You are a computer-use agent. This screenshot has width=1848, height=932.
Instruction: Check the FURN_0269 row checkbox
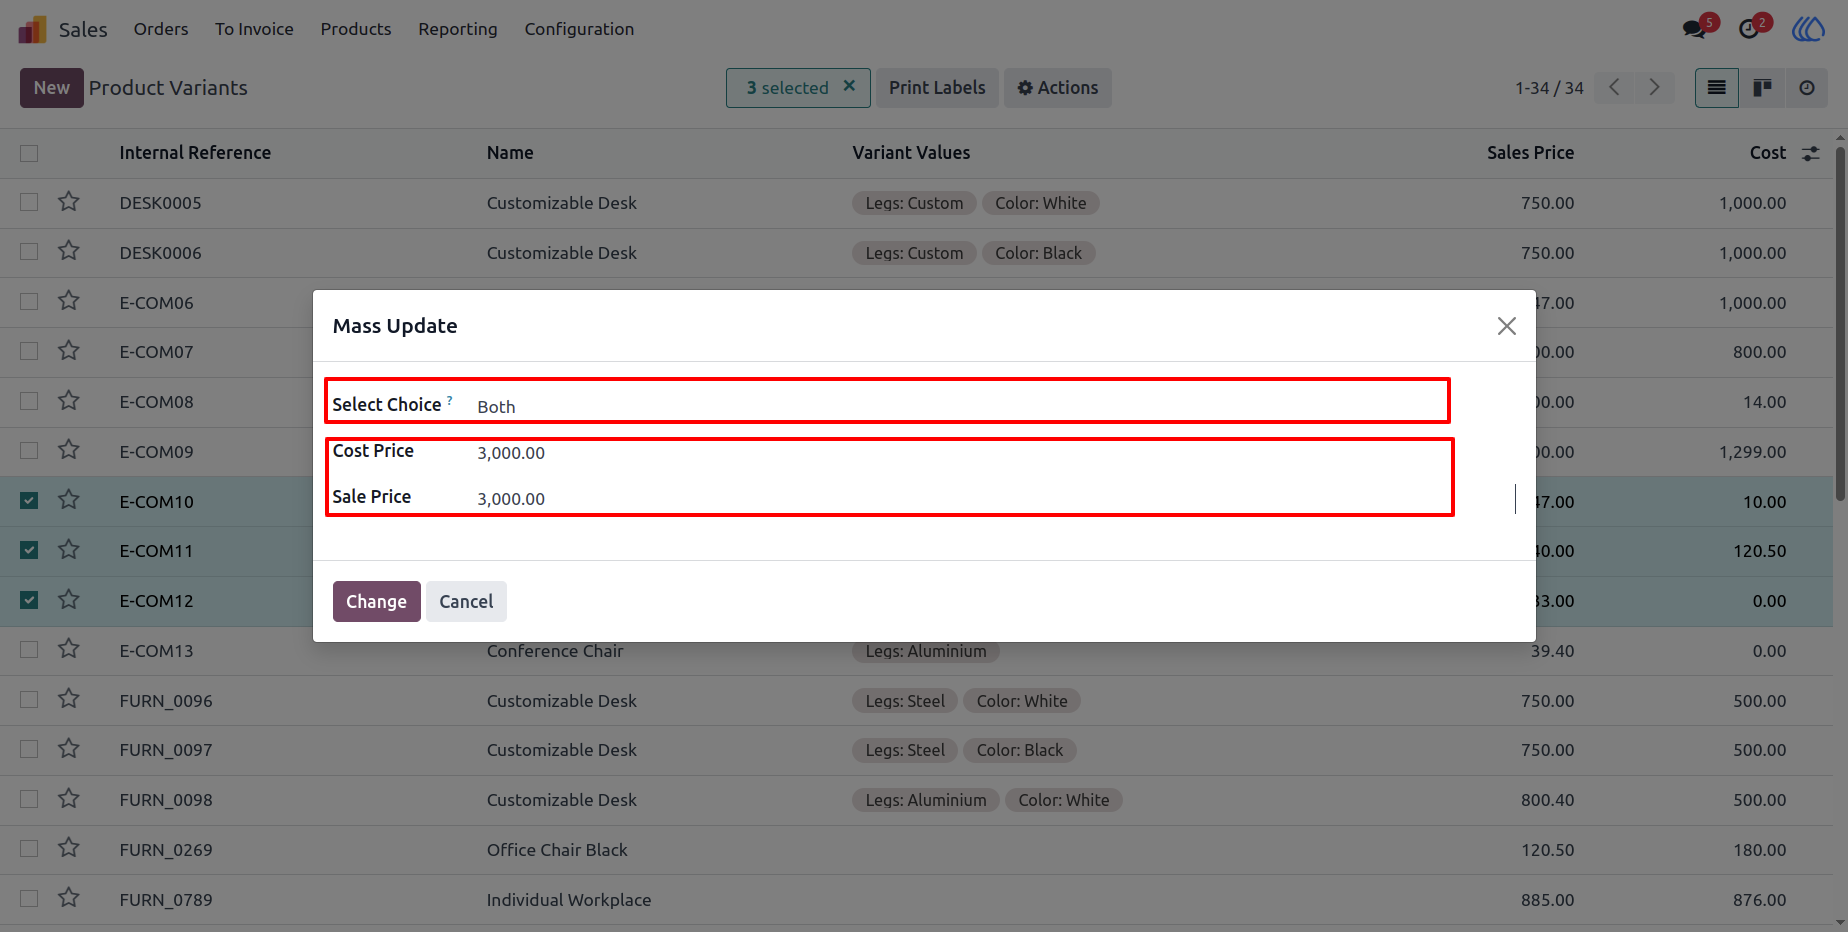[x=29, y=848]
